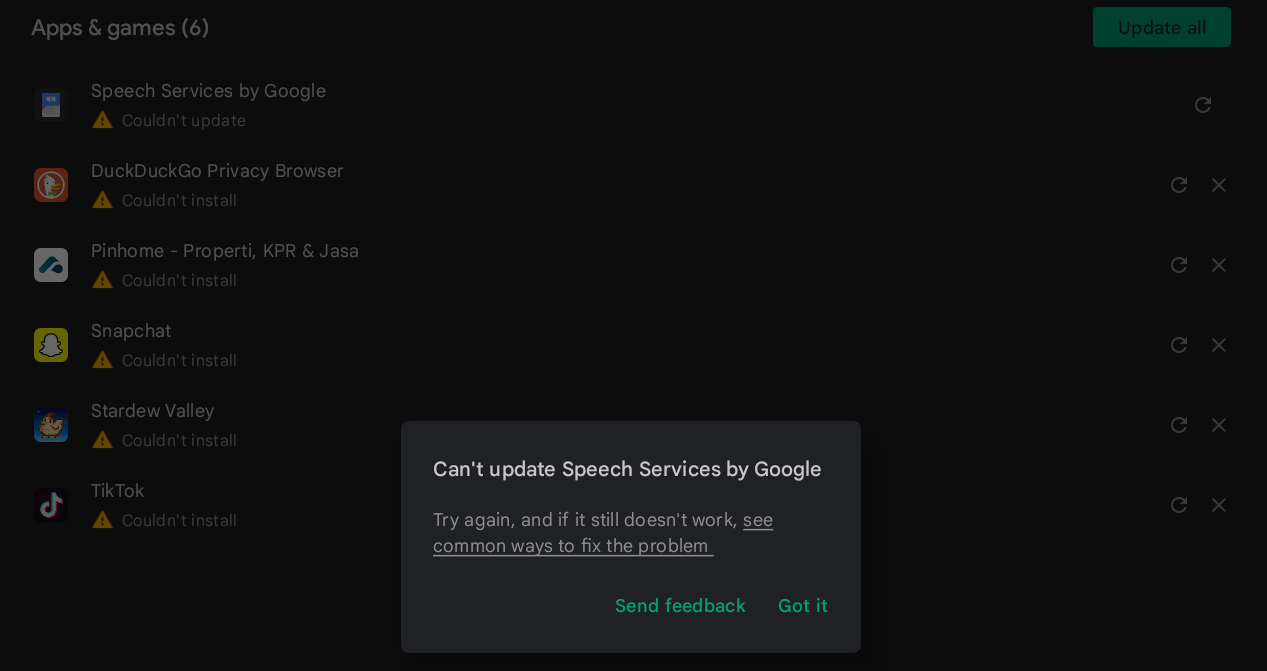Open the Pinhome - Properti app icon
The image size is (1267, 671).
click(x=51, y=265)
